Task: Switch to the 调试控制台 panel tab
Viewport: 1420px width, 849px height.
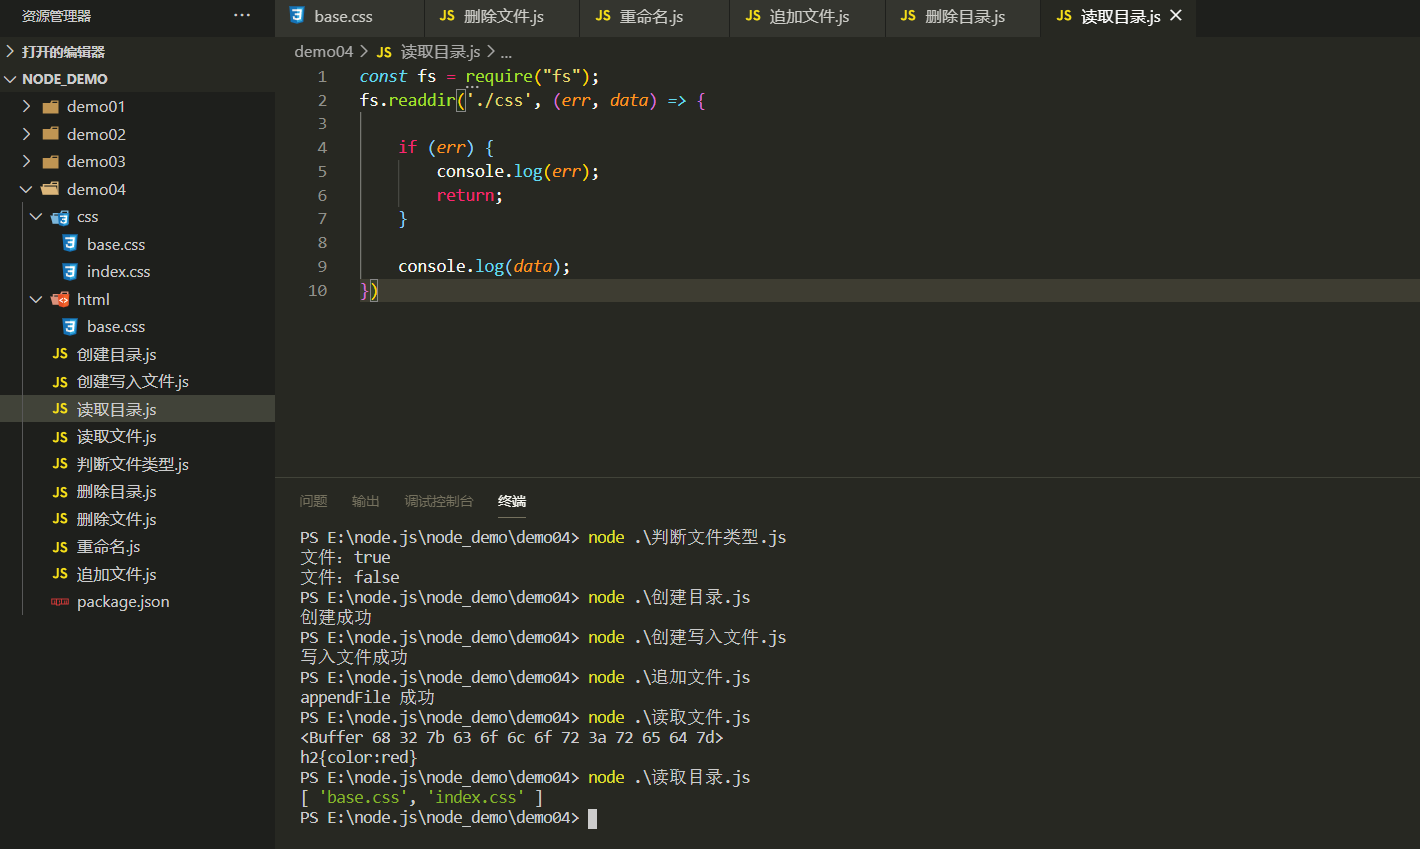Action: click(439, 501)
